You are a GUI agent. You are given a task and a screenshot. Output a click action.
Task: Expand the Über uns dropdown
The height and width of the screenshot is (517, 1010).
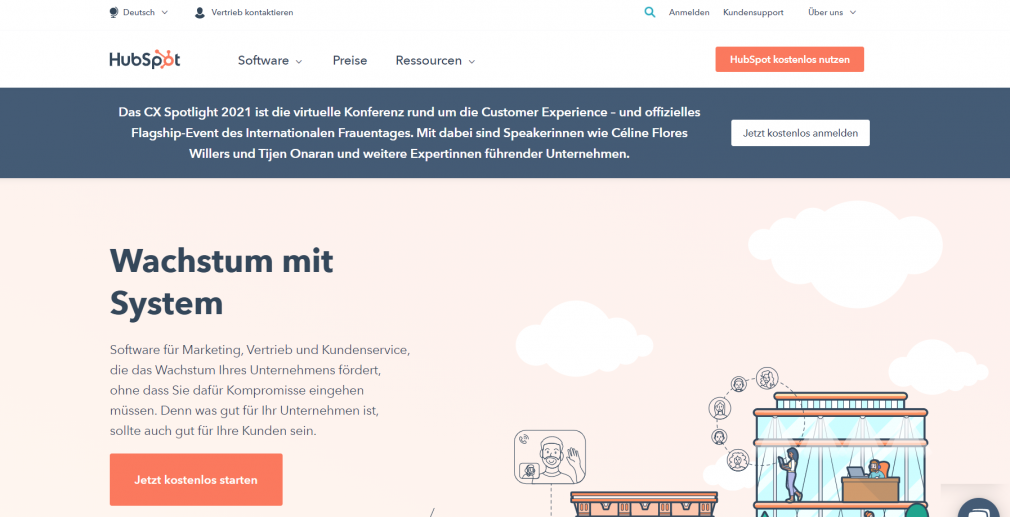(832, 12)
